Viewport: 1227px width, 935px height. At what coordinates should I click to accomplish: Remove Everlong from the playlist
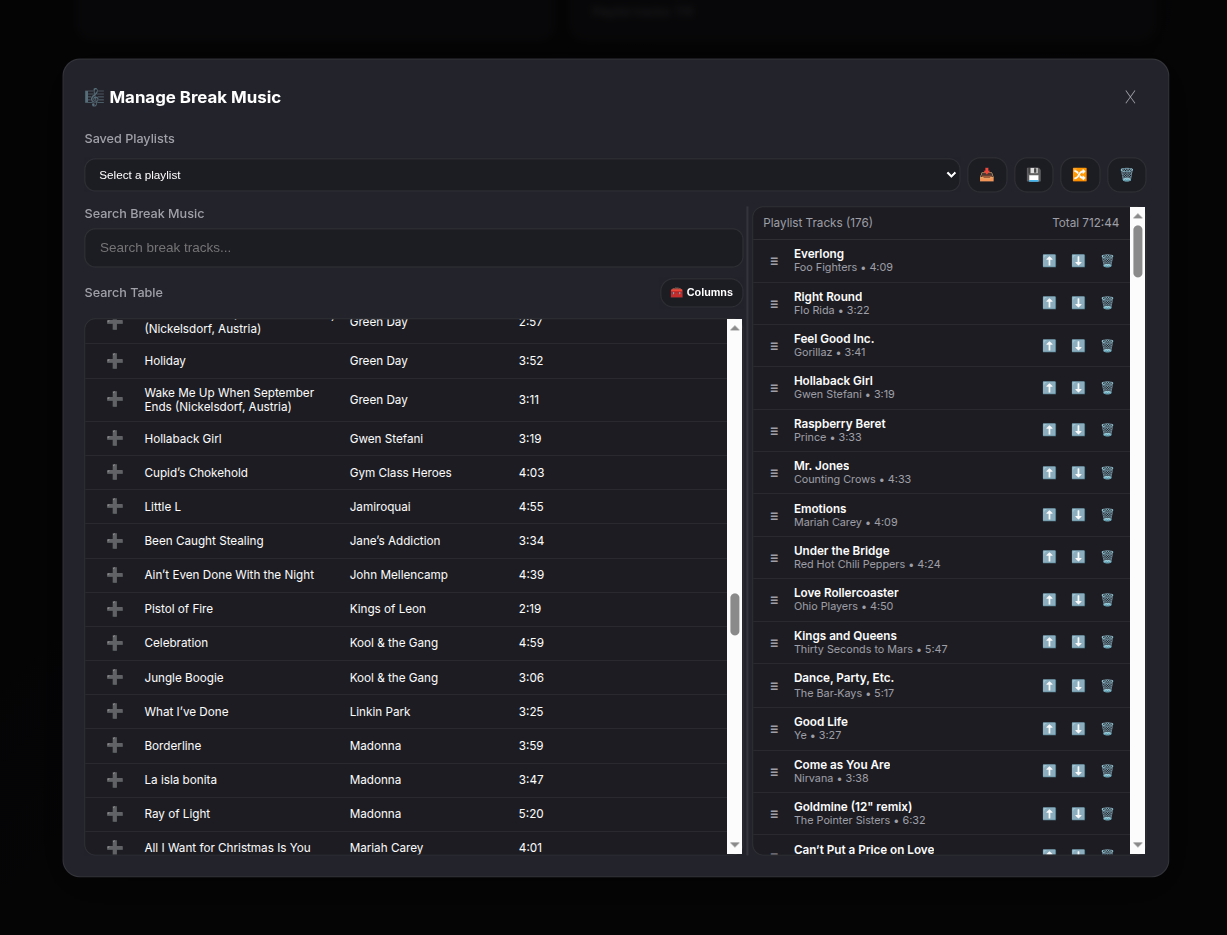tap(1107, 260)
